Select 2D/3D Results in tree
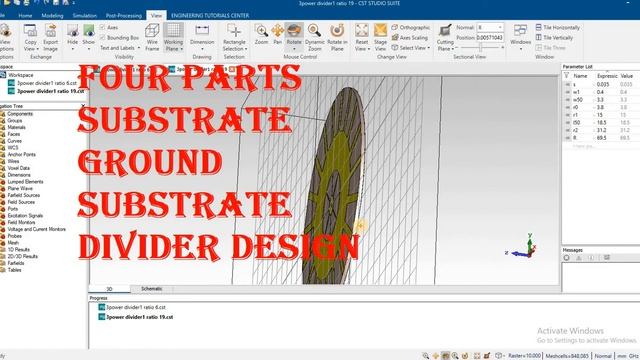The width and height of the screenshot is (640, 360). click(22, 256)
